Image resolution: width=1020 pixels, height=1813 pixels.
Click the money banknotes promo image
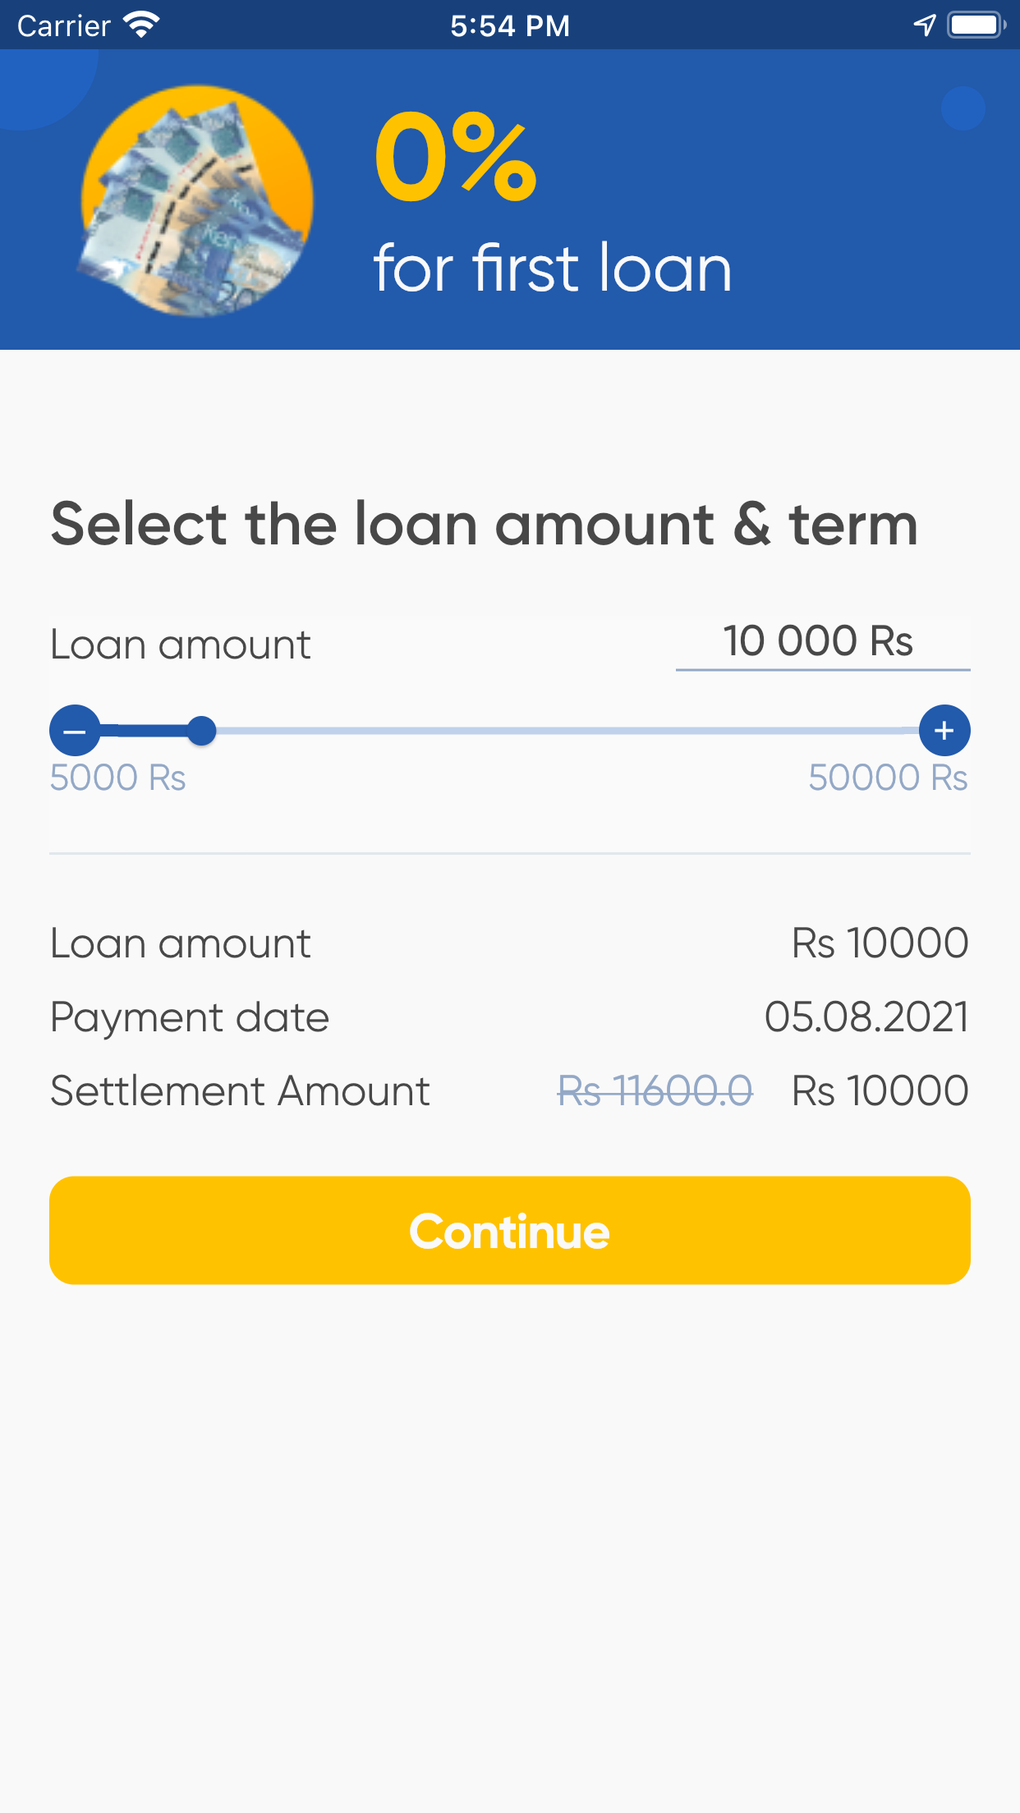point(197,201)
